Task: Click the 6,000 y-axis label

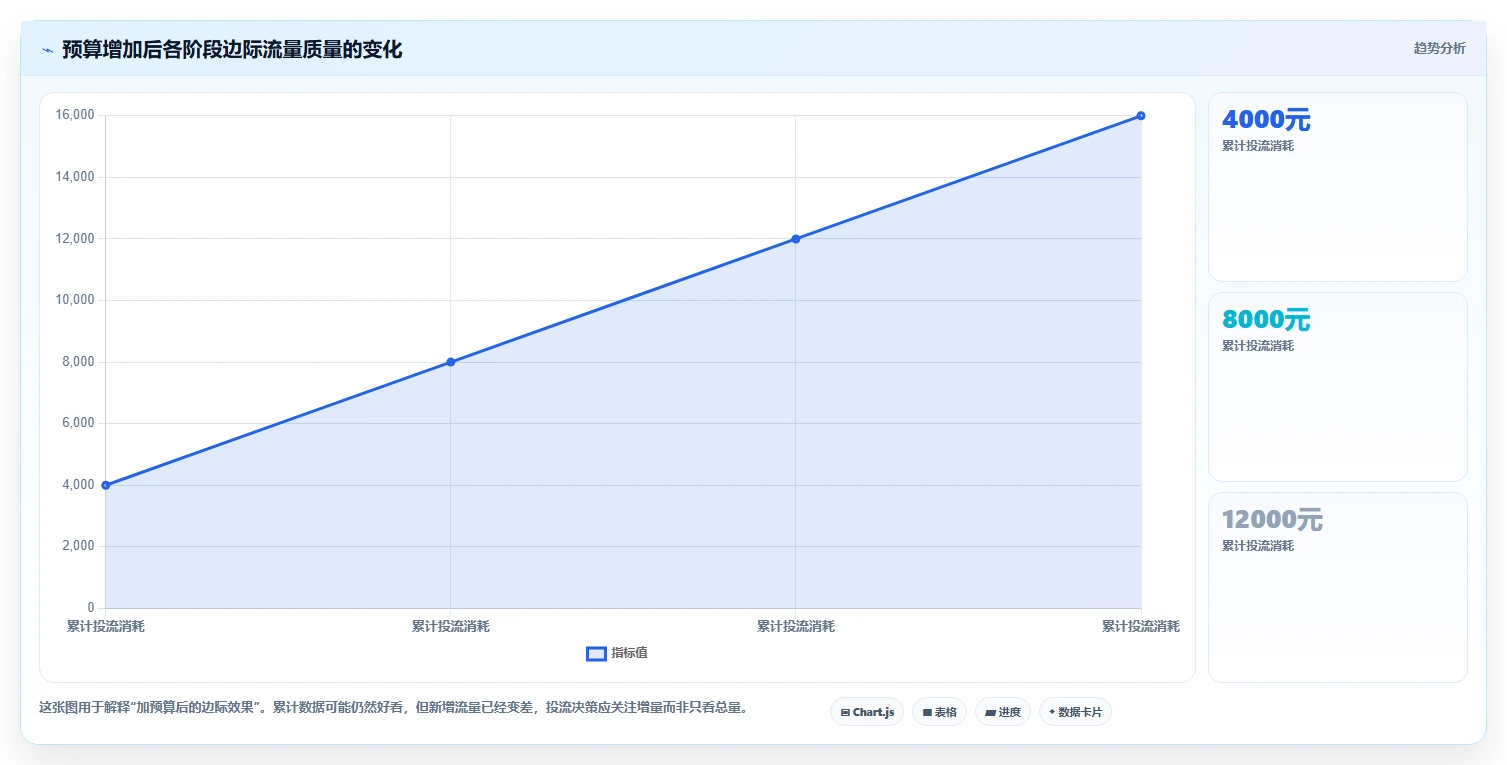Action: [x=78, y=423]
